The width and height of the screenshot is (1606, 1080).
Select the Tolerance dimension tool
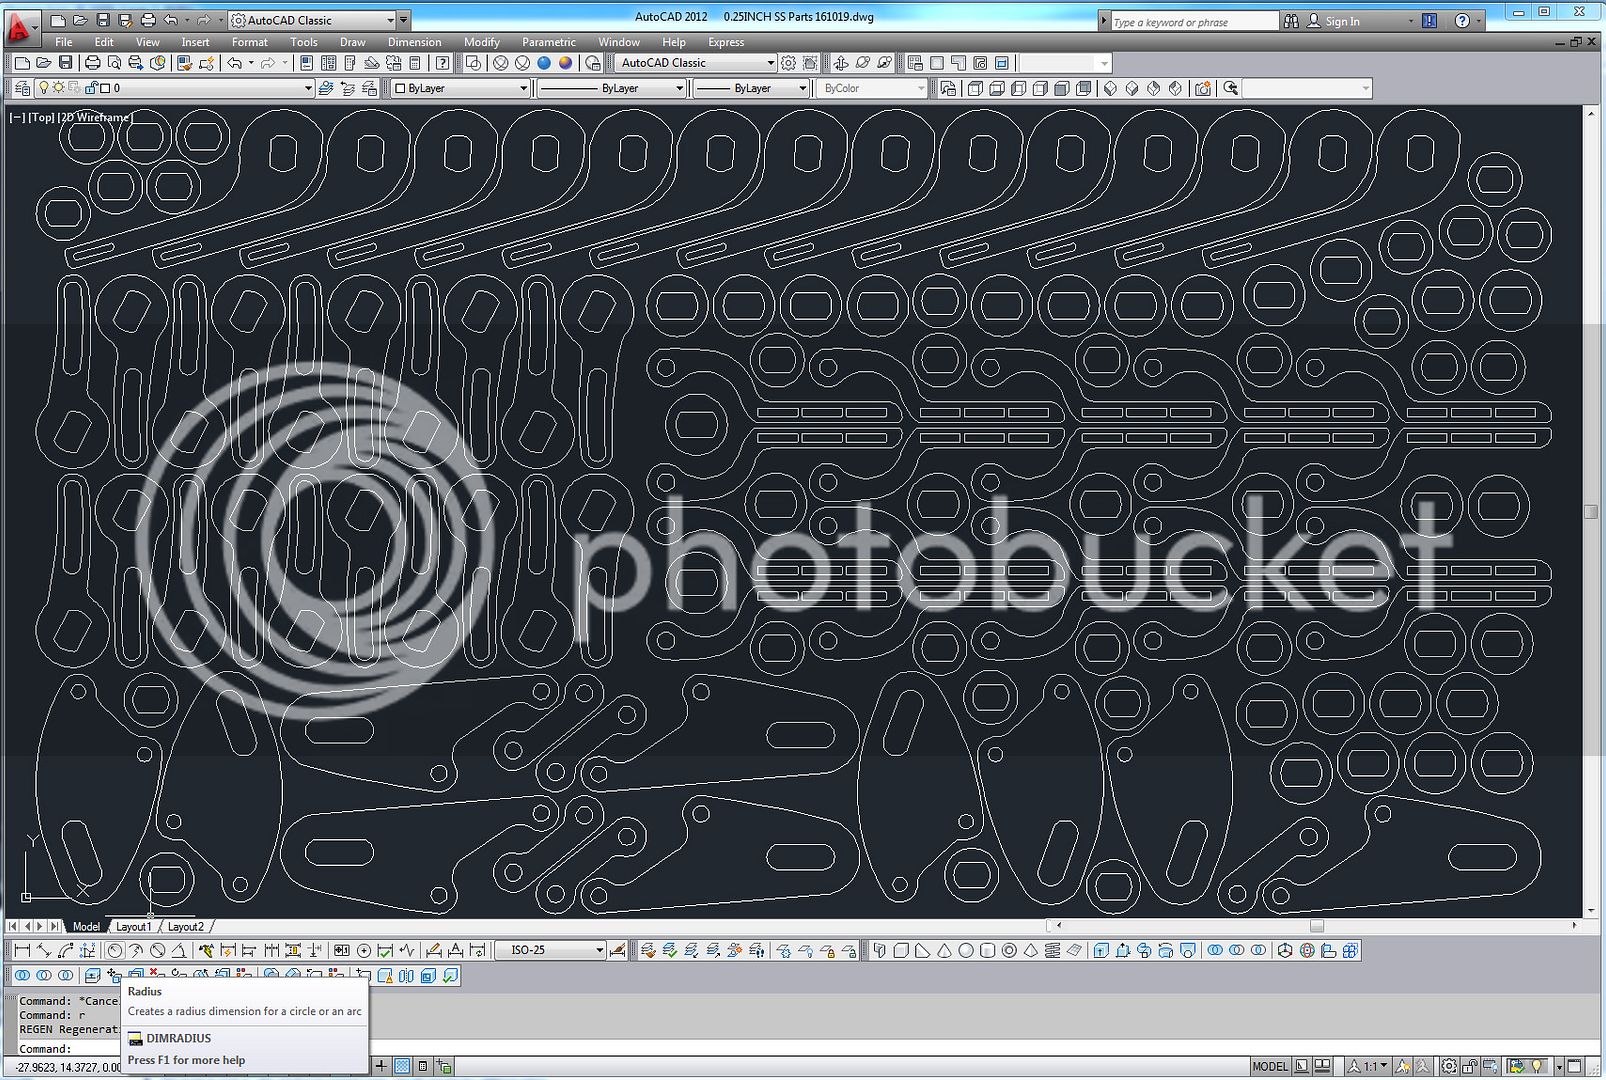(x=342, y=950)
